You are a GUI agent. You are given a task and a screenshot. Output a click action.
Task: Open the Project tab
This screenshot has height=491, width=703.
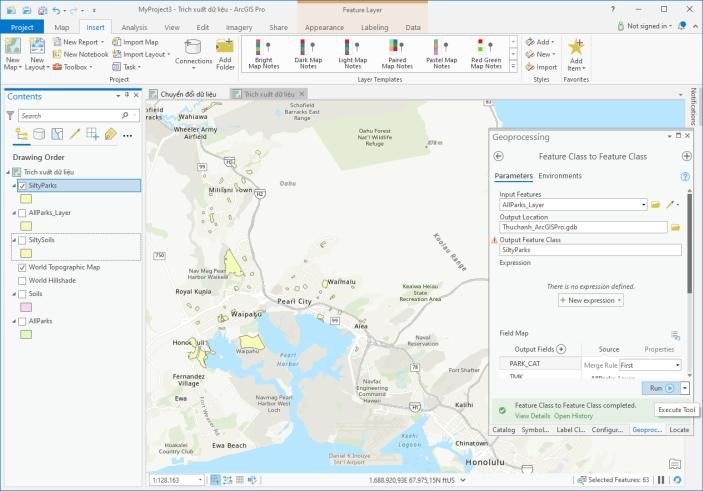(22, 27)
